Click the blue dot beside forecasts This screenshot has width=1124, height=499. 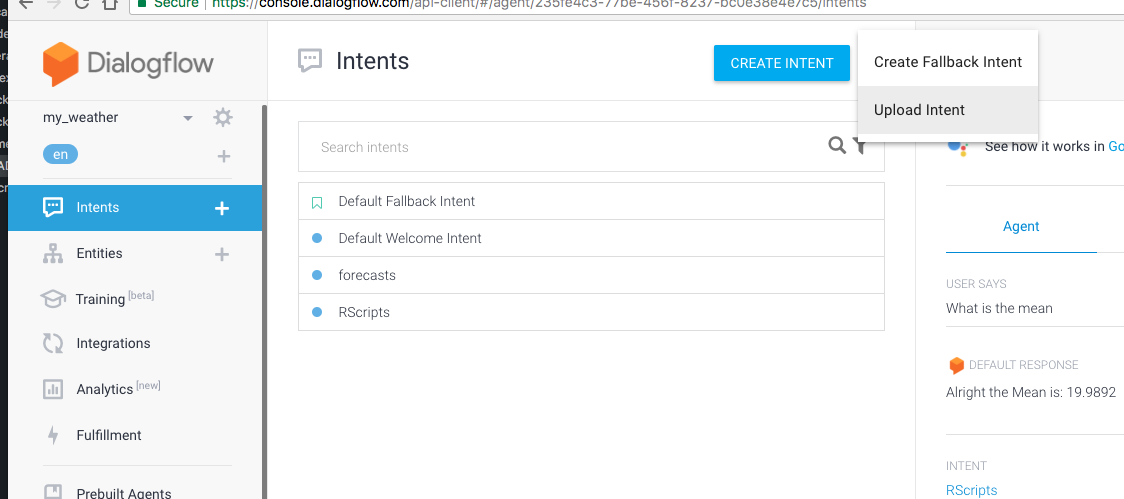tap(317, 275)
